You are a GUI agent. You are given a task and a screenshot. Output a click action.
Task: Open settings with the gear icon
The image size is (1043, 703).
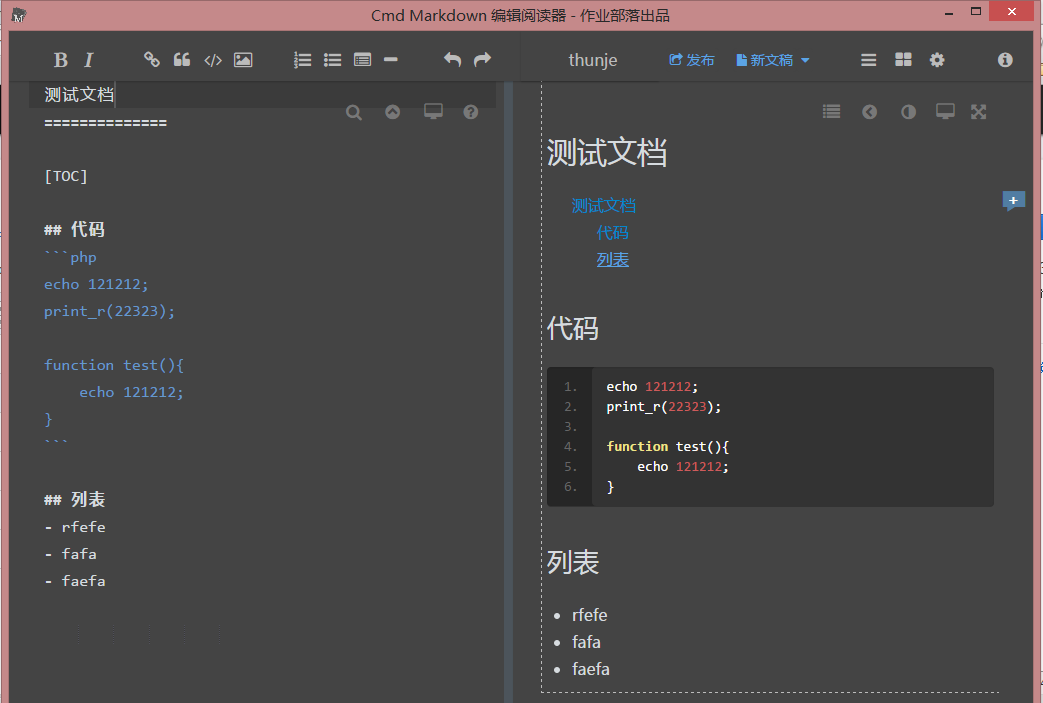(x=937, y=60)
